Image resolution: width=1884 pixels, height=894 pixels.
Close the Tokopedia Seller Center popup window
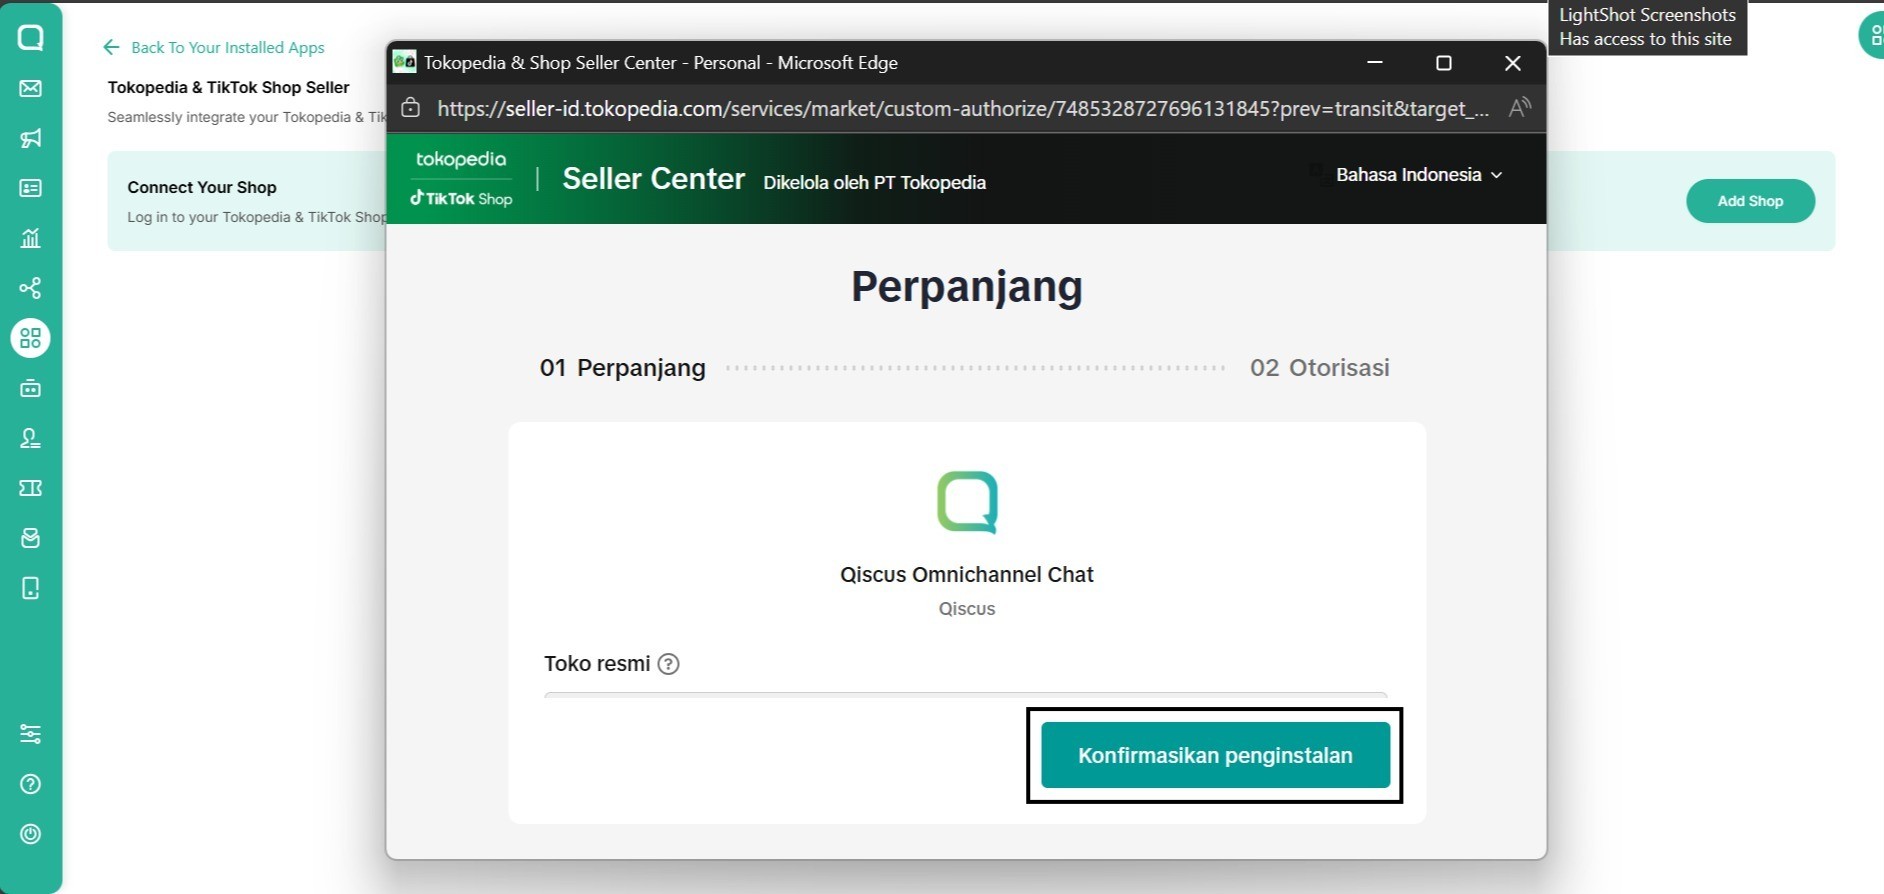tap(1513, 63)
